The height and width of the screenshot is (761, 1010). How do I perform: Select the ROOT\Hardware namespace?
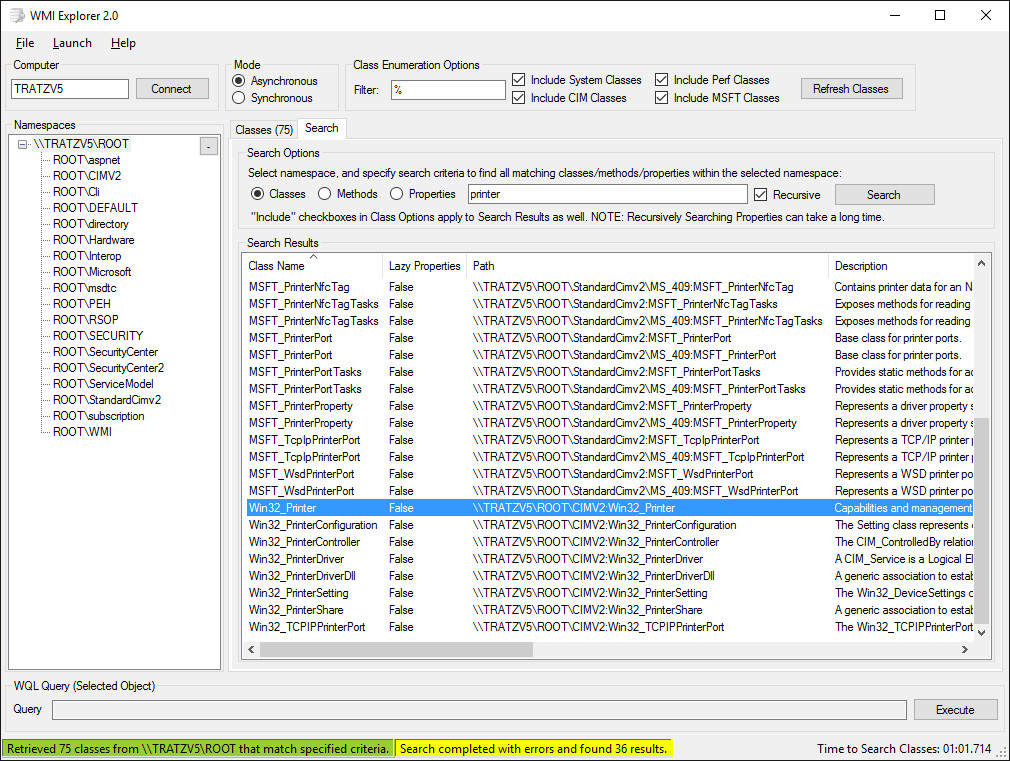pos(93,240)
